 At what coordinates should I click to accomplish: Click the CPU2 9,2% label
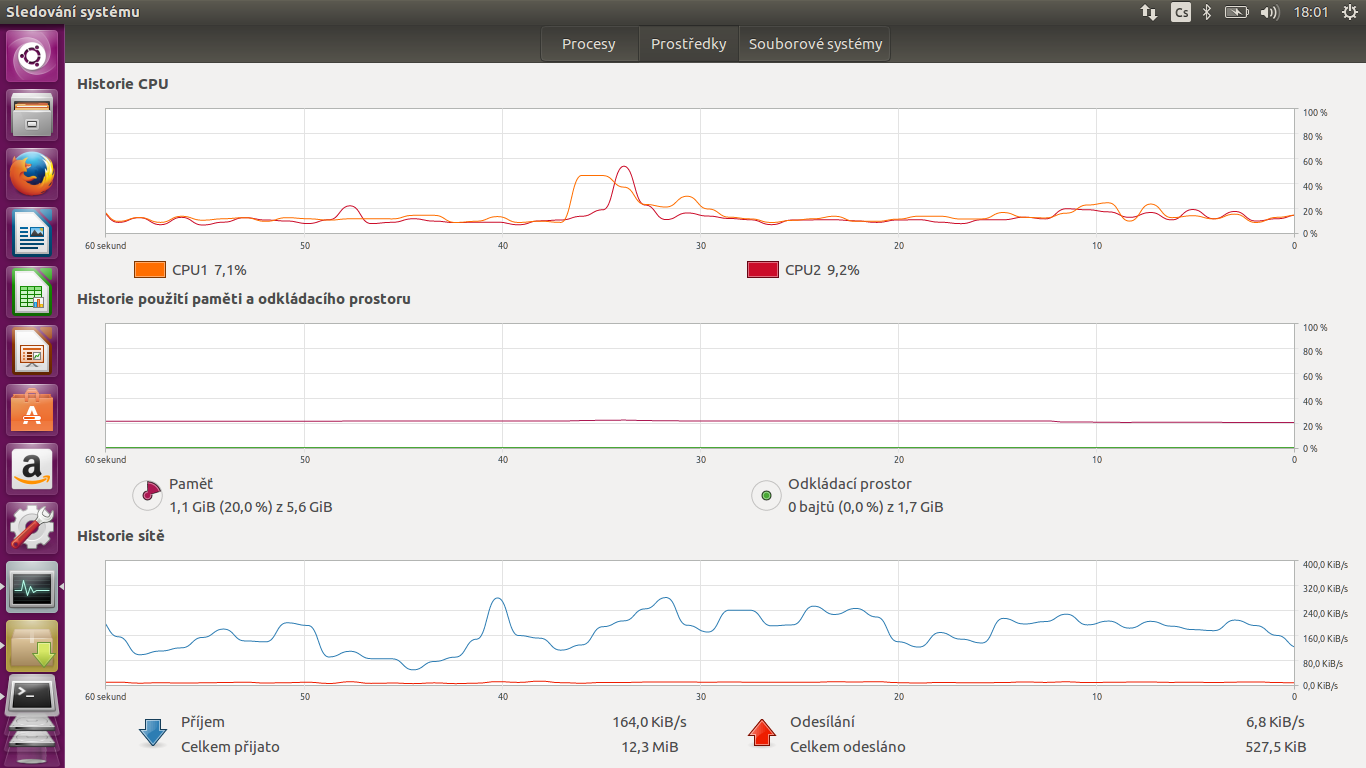click(x=822, y=269)
